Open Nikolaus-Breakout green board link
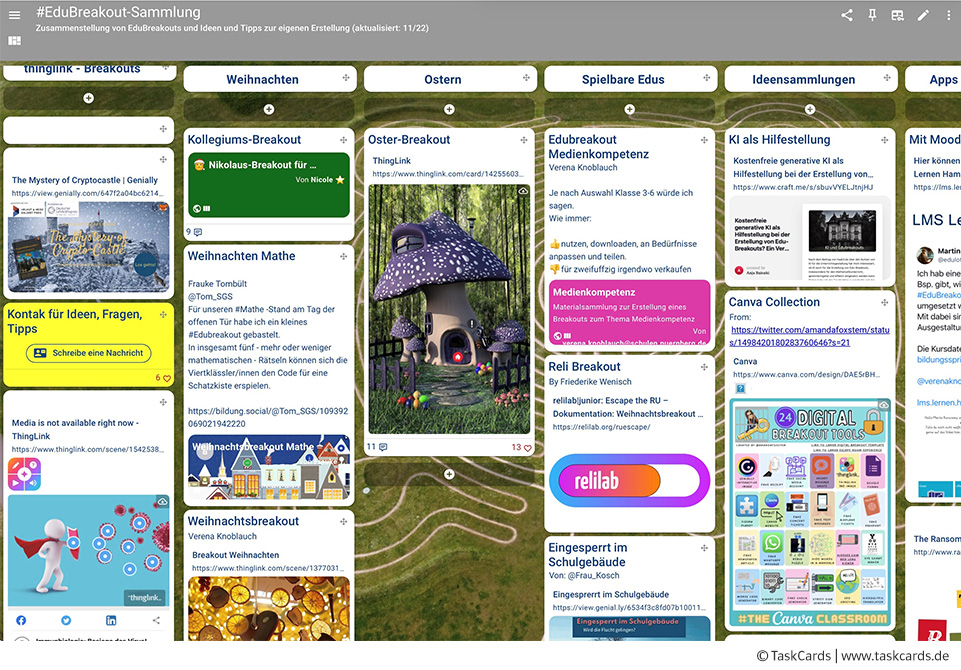Screen dimensions: 961x670 (x=268, y=185)
